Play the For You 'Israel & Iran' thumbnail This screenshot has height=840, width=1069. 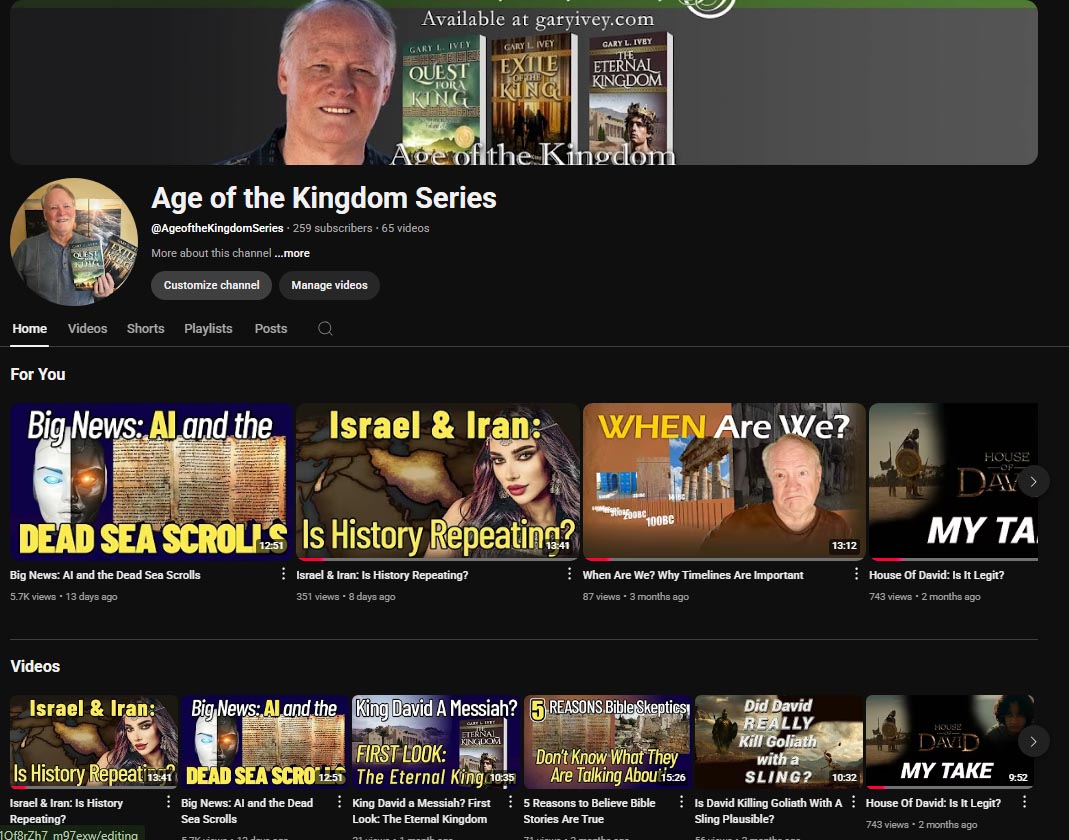[438, 481]
